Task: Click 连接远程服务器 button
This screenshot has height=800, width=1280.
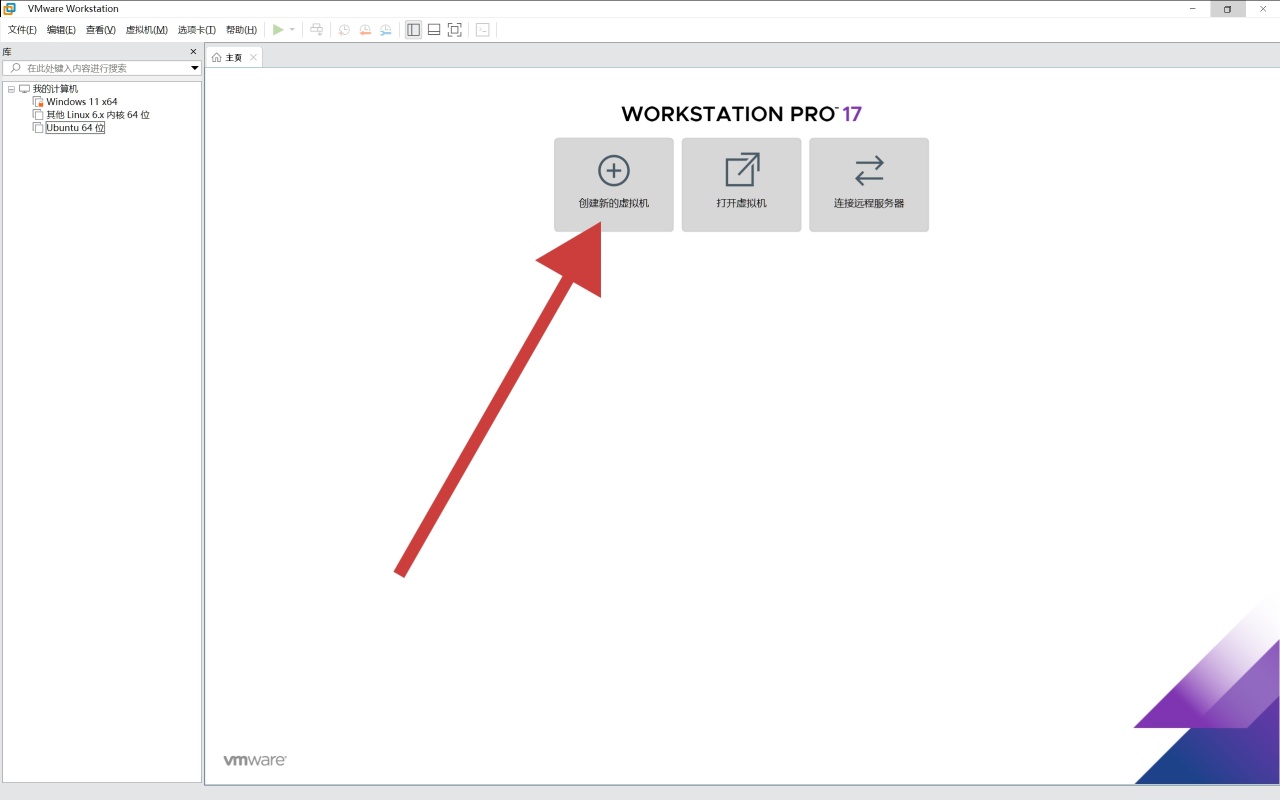Action: [x=869, y=185]
